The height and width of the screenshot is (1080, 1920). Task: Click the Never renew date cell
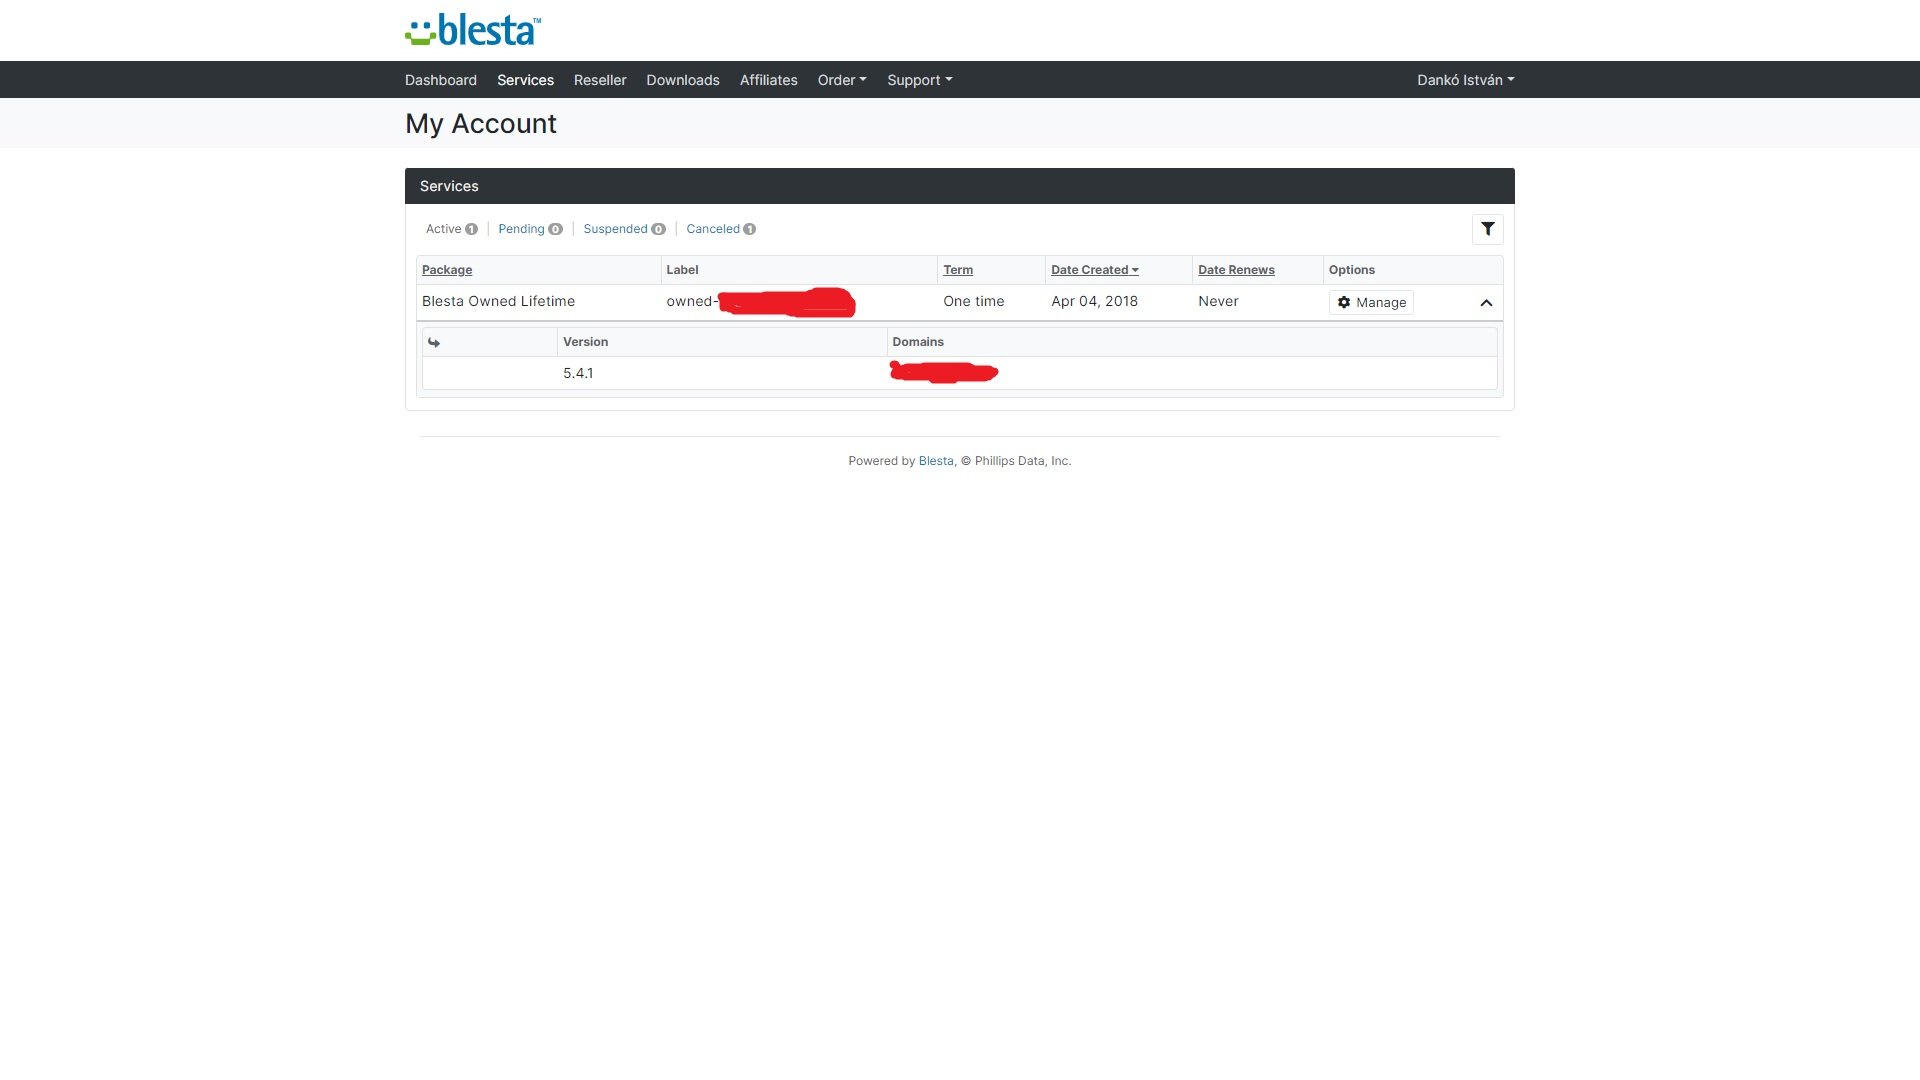[x=1218, y=301]
